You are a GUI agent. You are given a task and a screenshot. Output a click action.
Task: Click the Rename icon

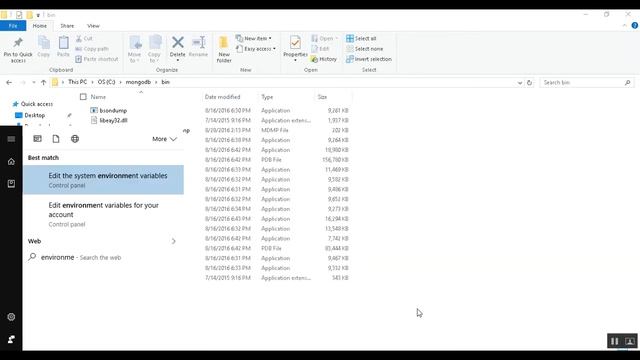199,42
